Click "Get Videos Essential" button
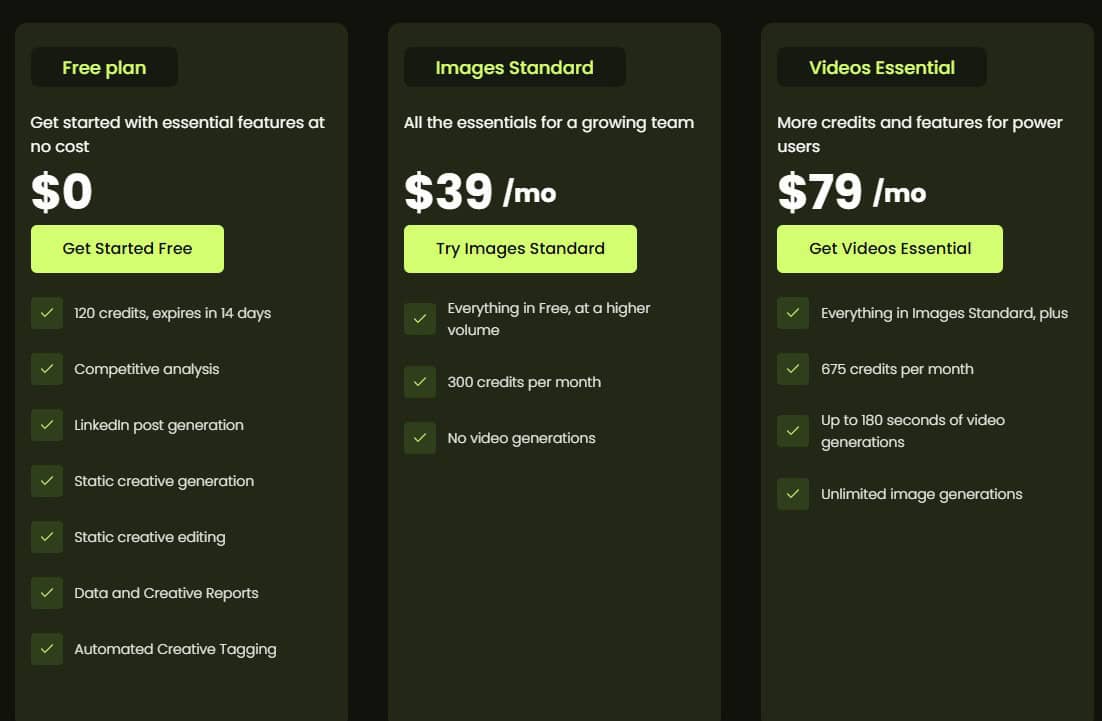This screenshot has width=1102, height=721. pyautogui.click(x=889, y=248)
